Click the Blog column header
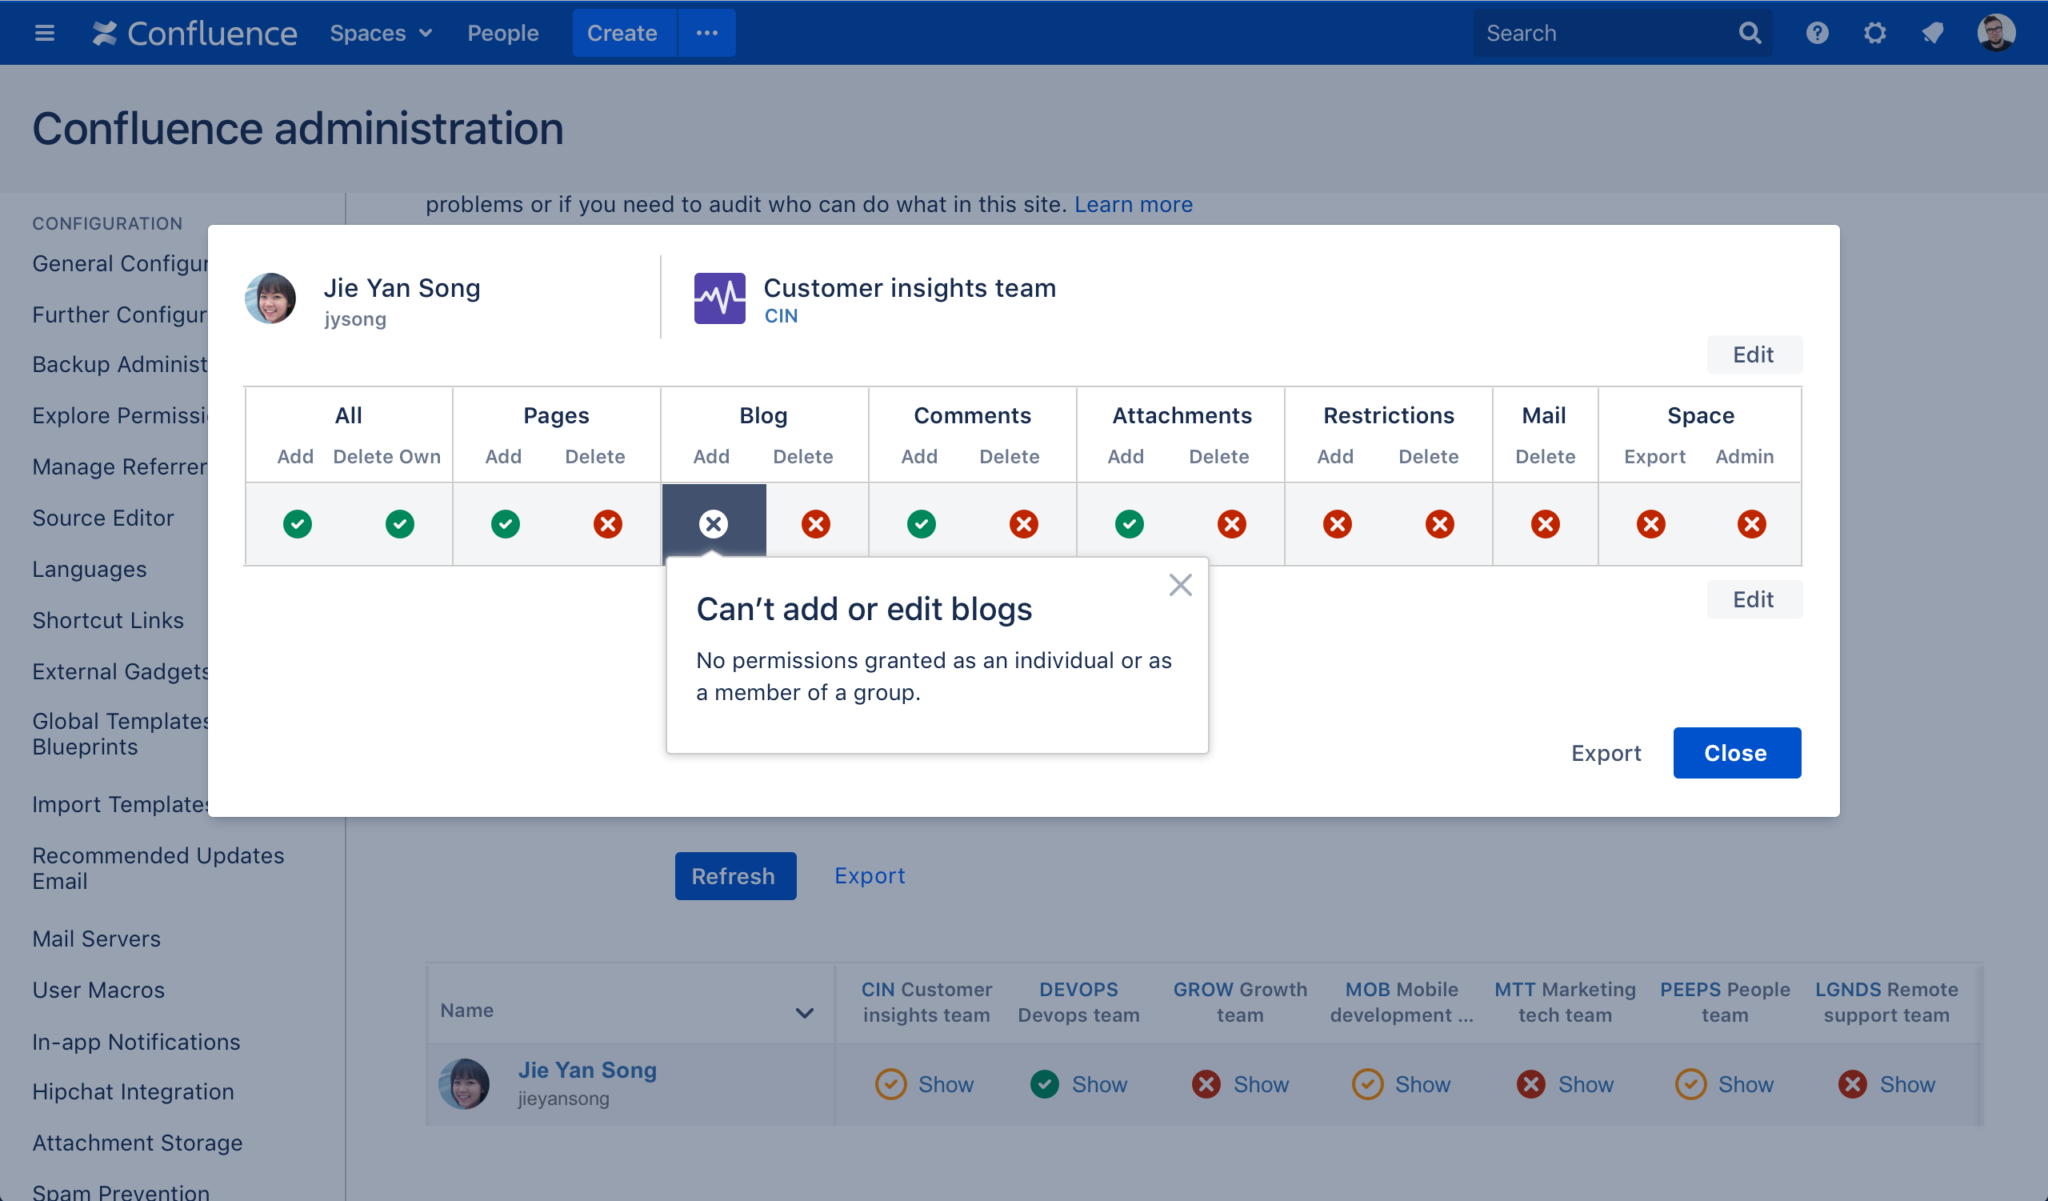The width and height of the screenshot is (2048, 1201). (763, 415)
